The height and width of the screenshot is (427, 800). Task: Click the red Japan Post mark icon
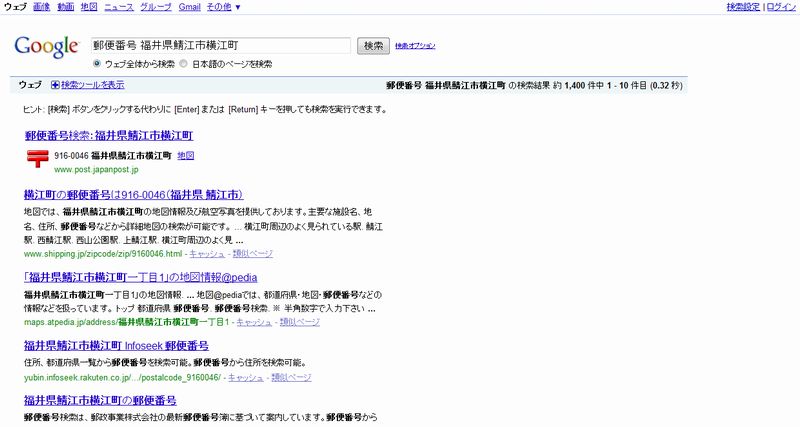[x=37, y=159]
